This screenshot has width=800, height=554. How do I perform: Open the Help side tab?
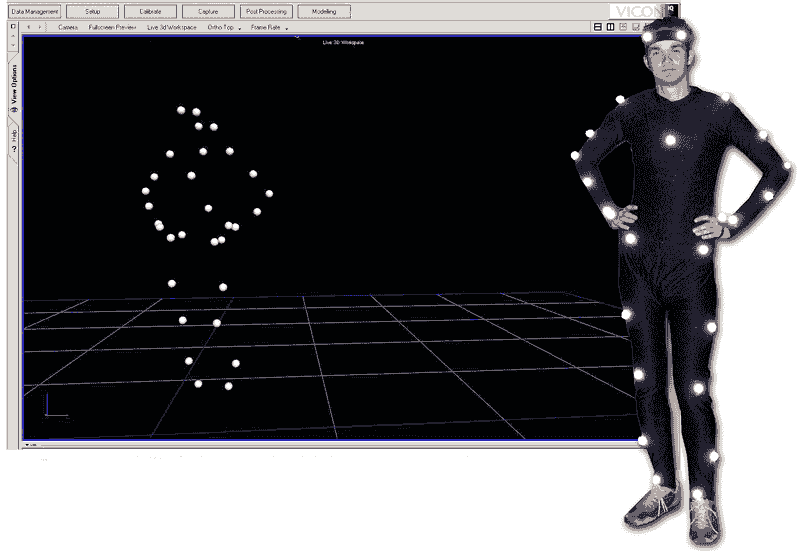(x=14, y=141)
